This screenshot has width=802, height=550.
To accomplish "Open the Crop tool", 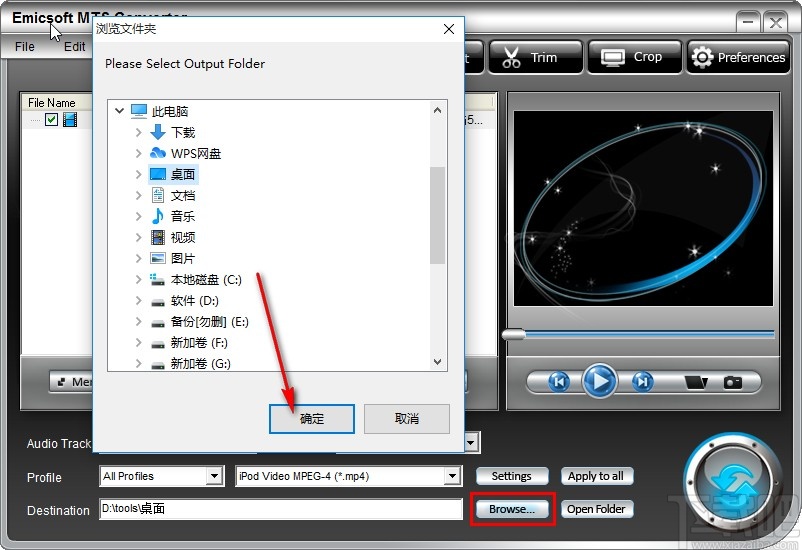I will pyautogui.click(x=634, y=57).
